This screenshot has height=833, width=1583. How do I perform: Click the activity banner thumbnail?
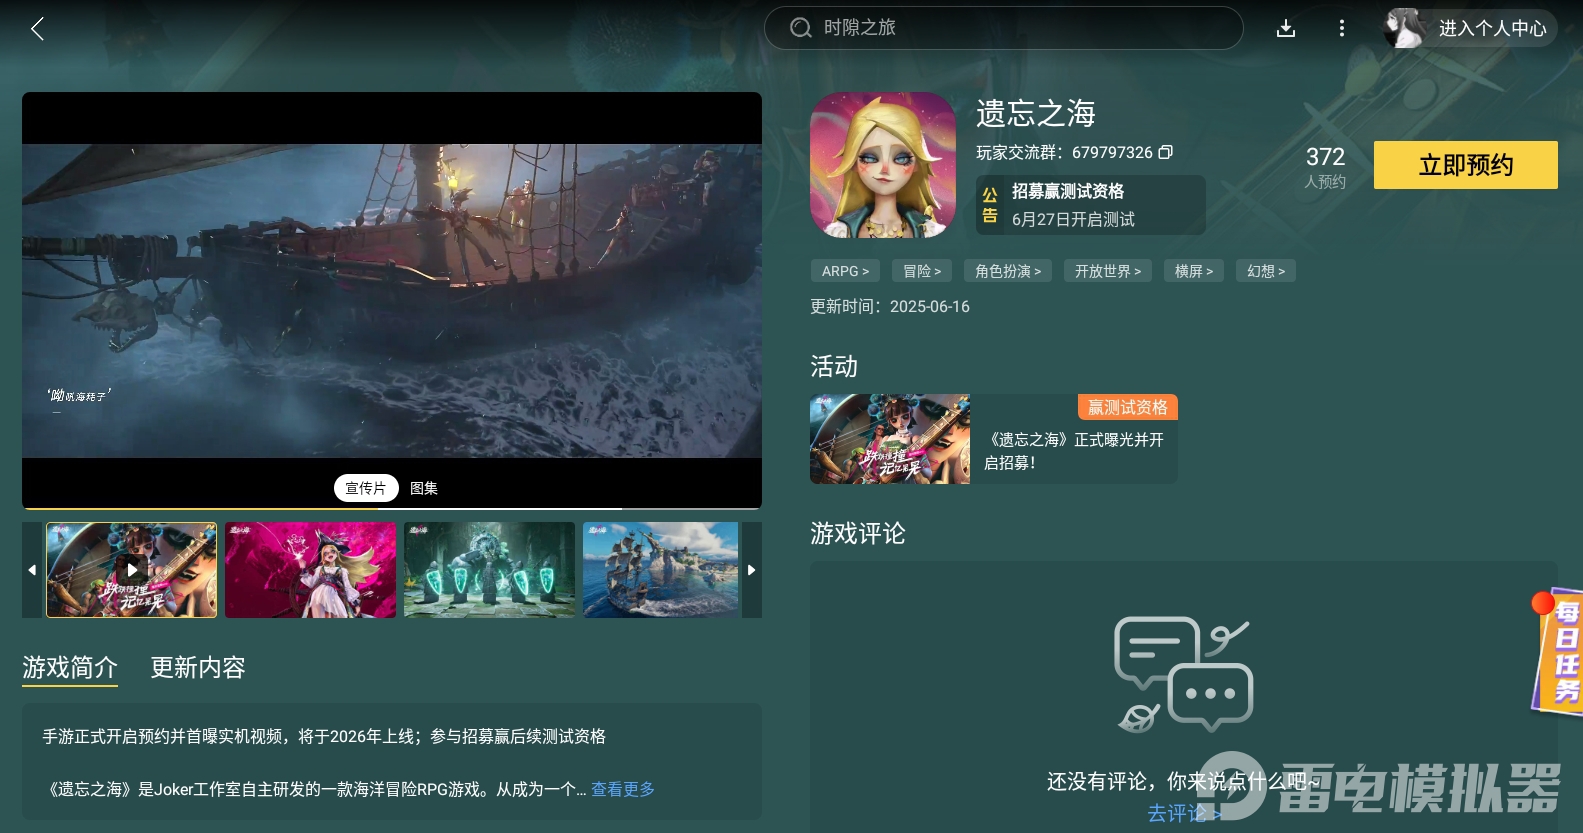coord(890,439)
